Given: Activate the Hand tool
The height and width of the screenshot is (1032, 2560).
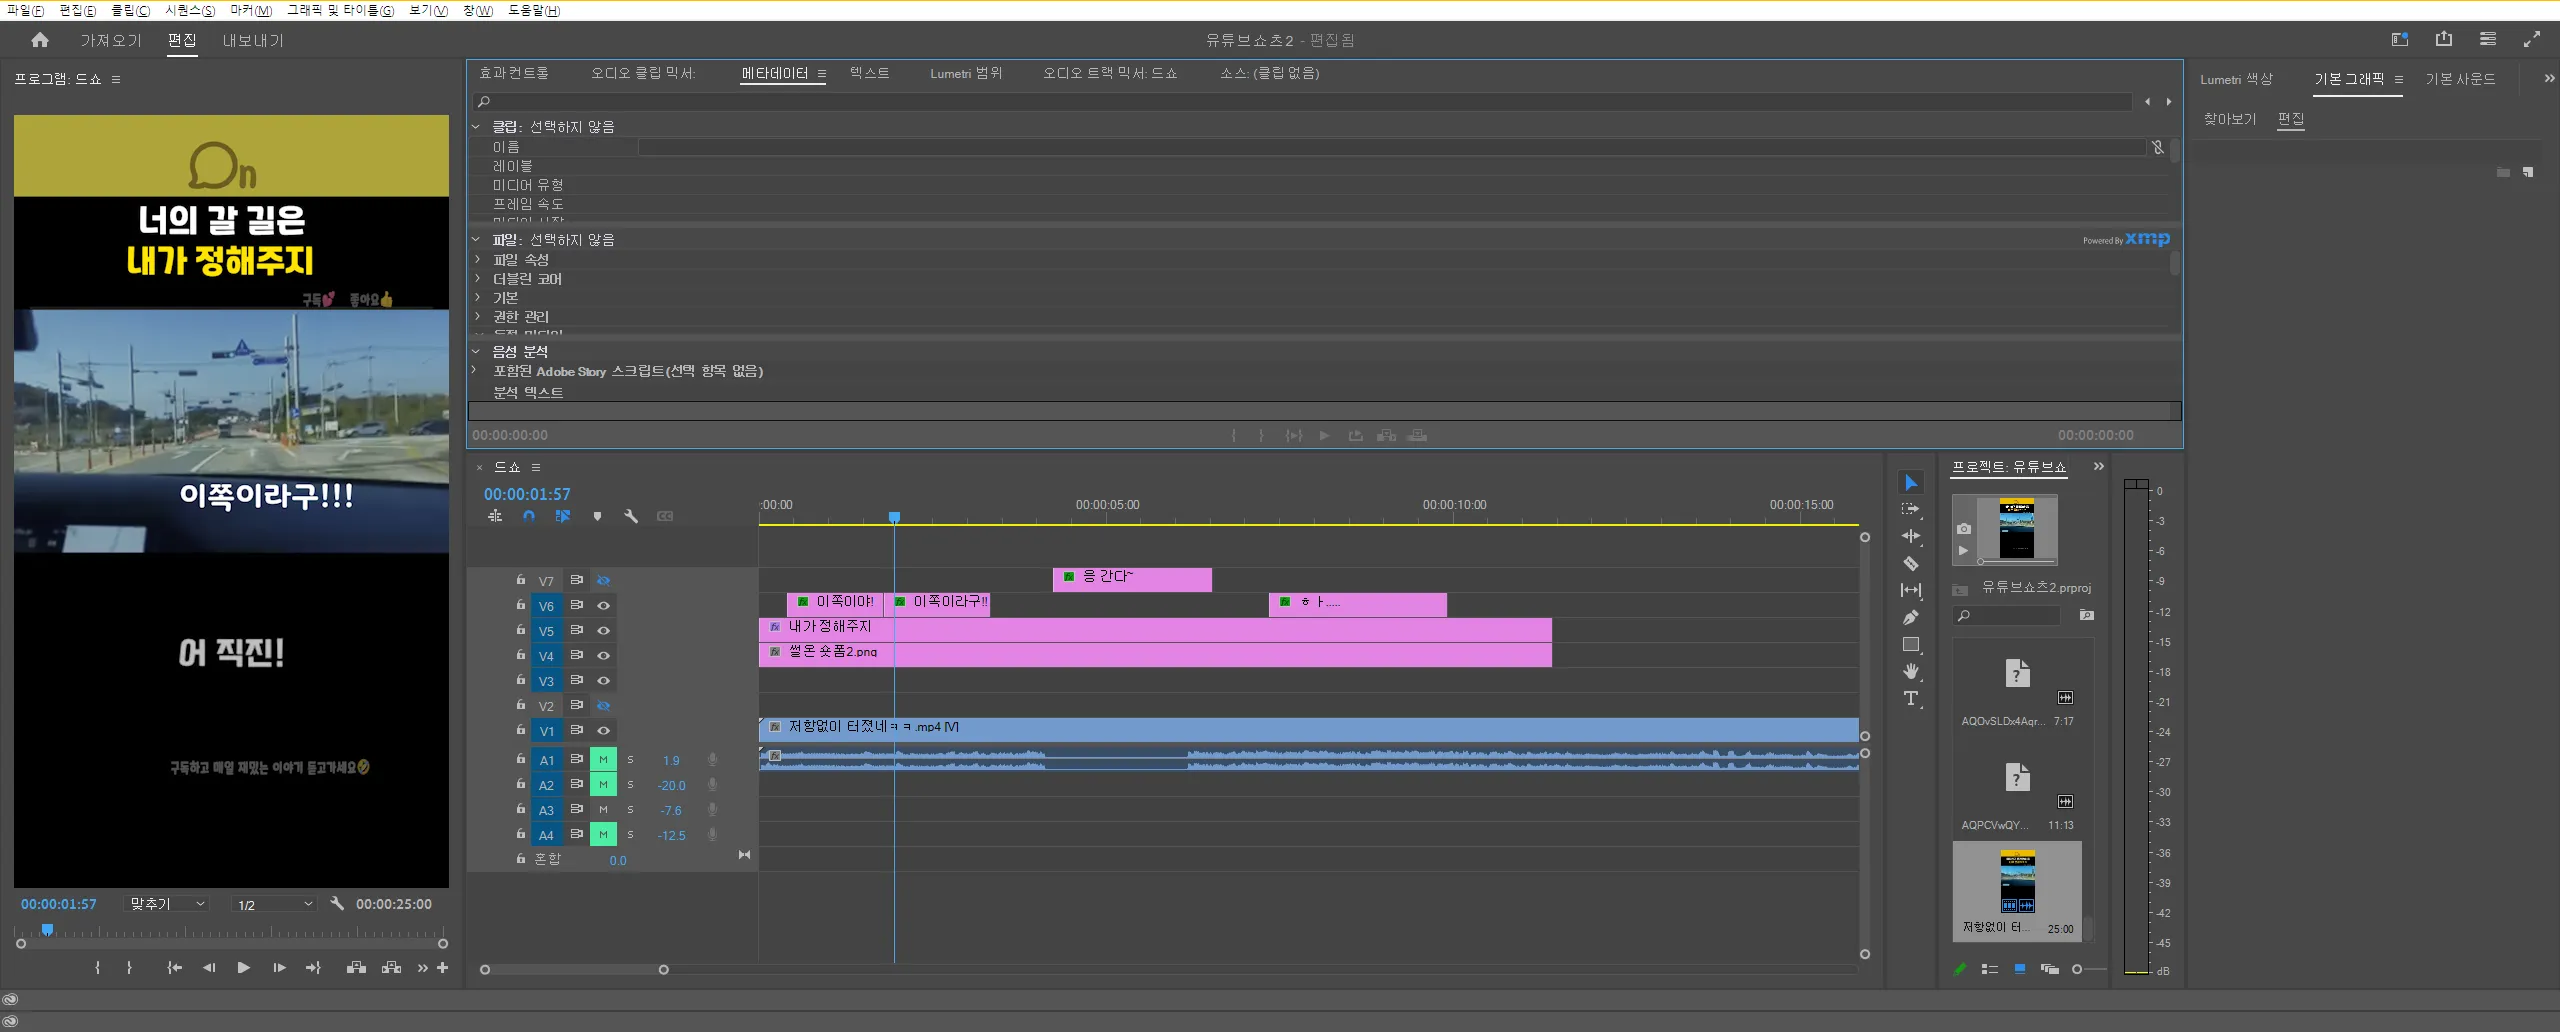Looking at the screenshot, I should click(x=1910, y=672).
